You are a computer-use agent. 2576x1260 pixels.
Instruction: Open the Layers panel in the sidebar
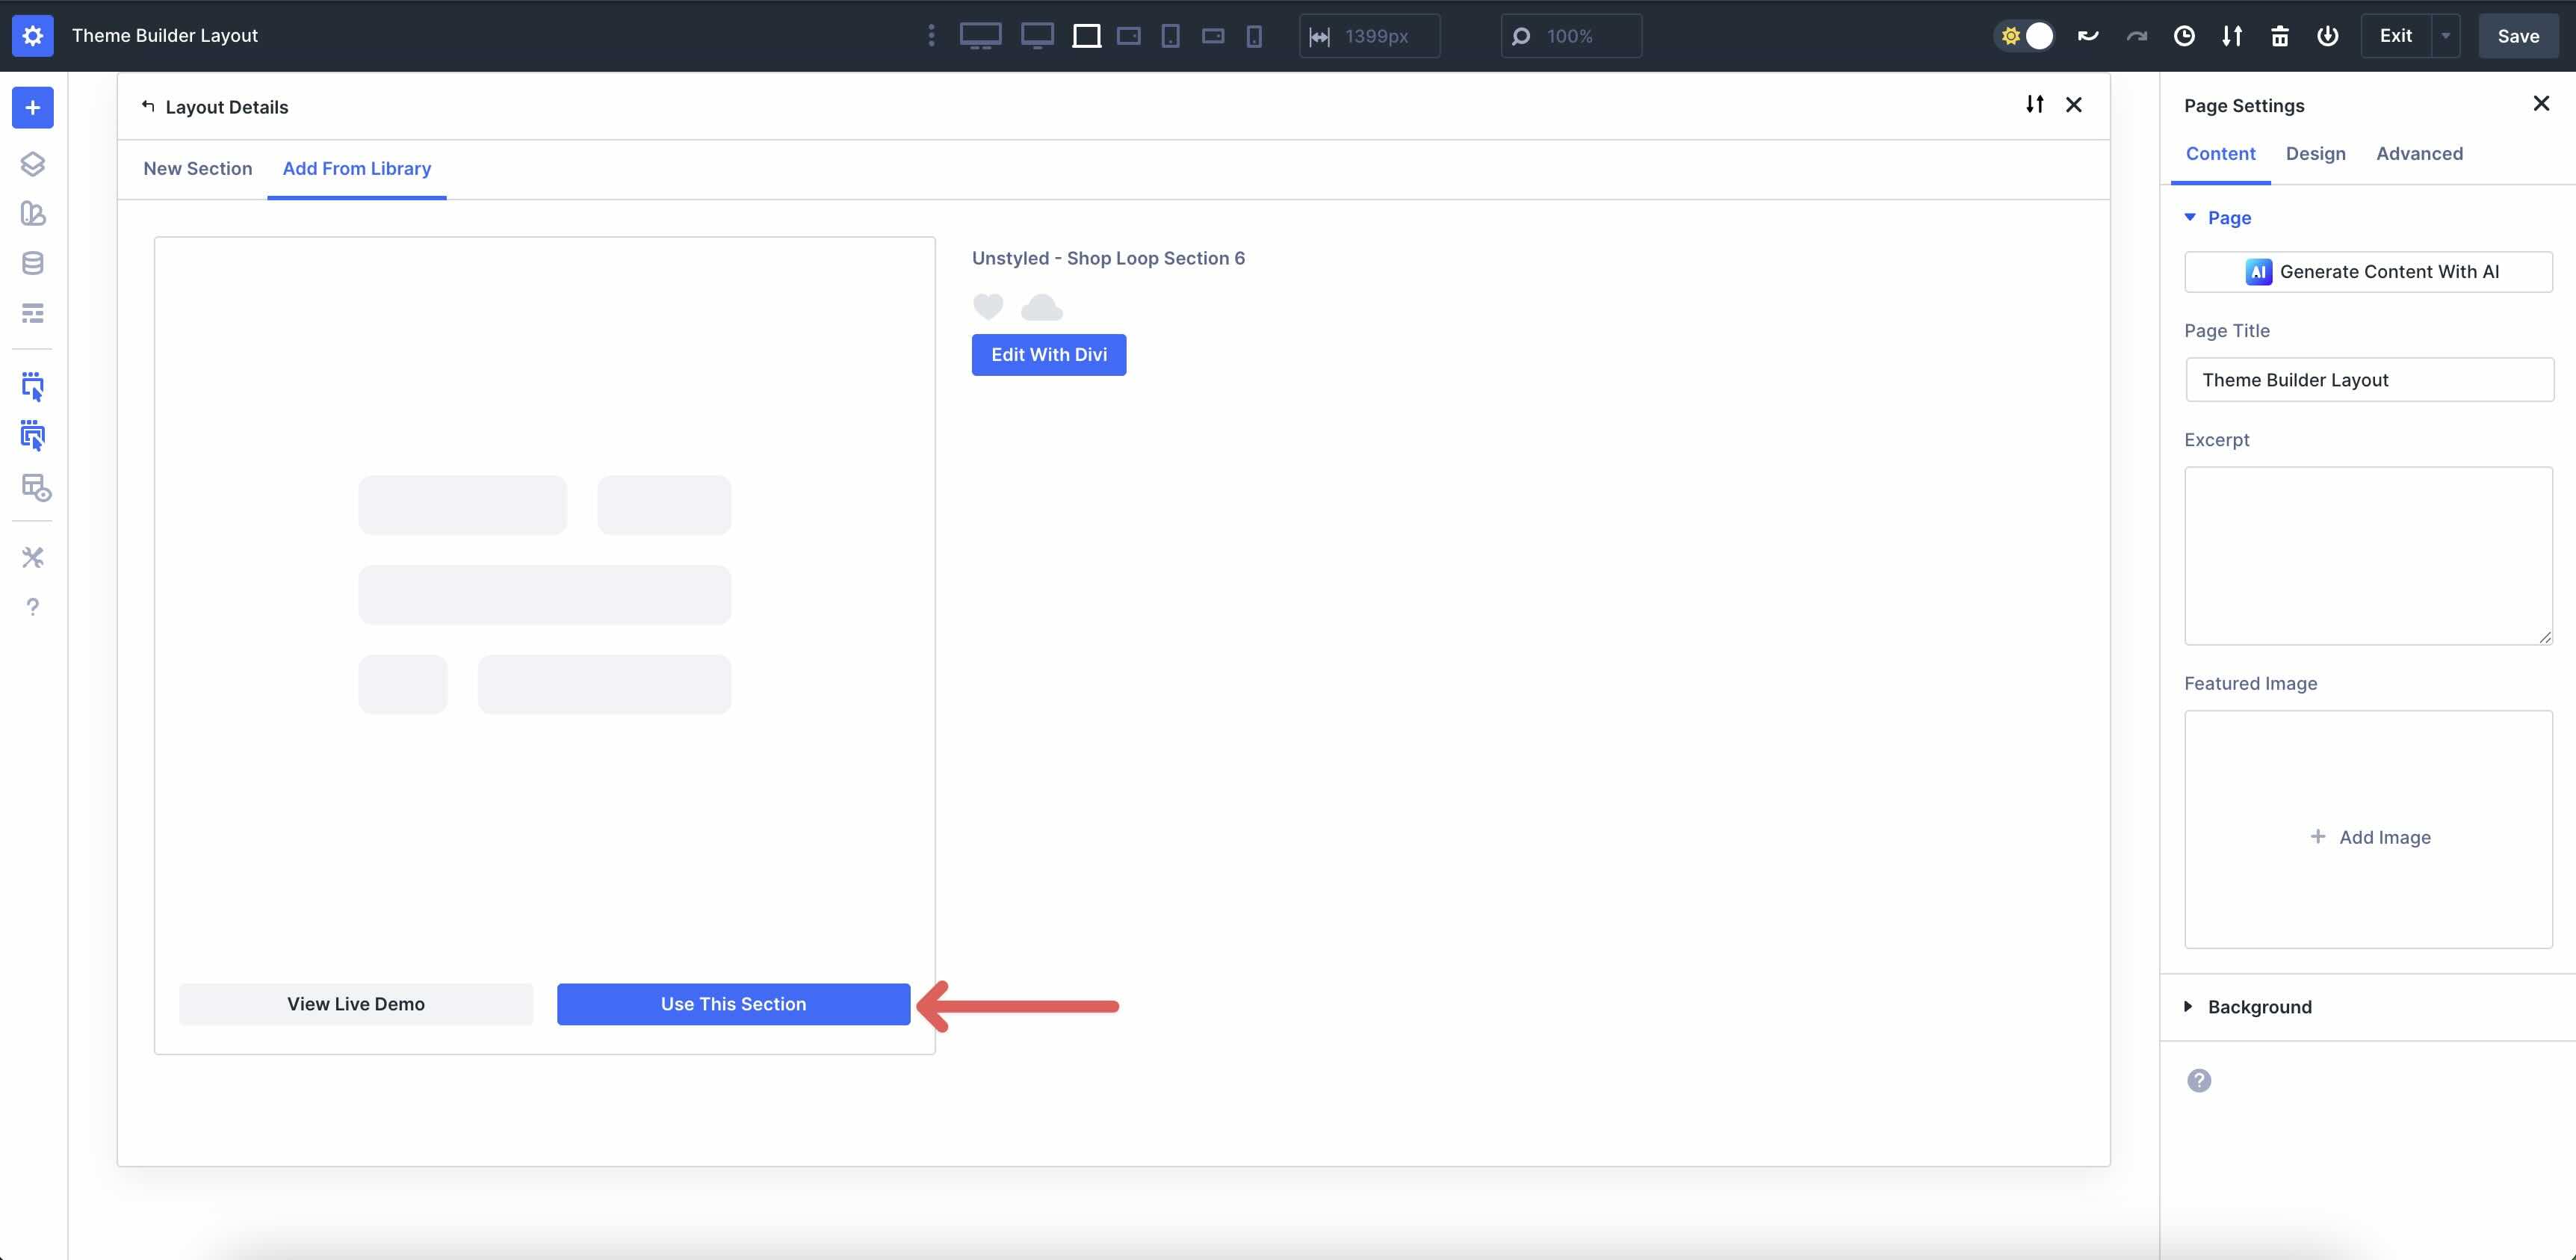click(33, 164)
